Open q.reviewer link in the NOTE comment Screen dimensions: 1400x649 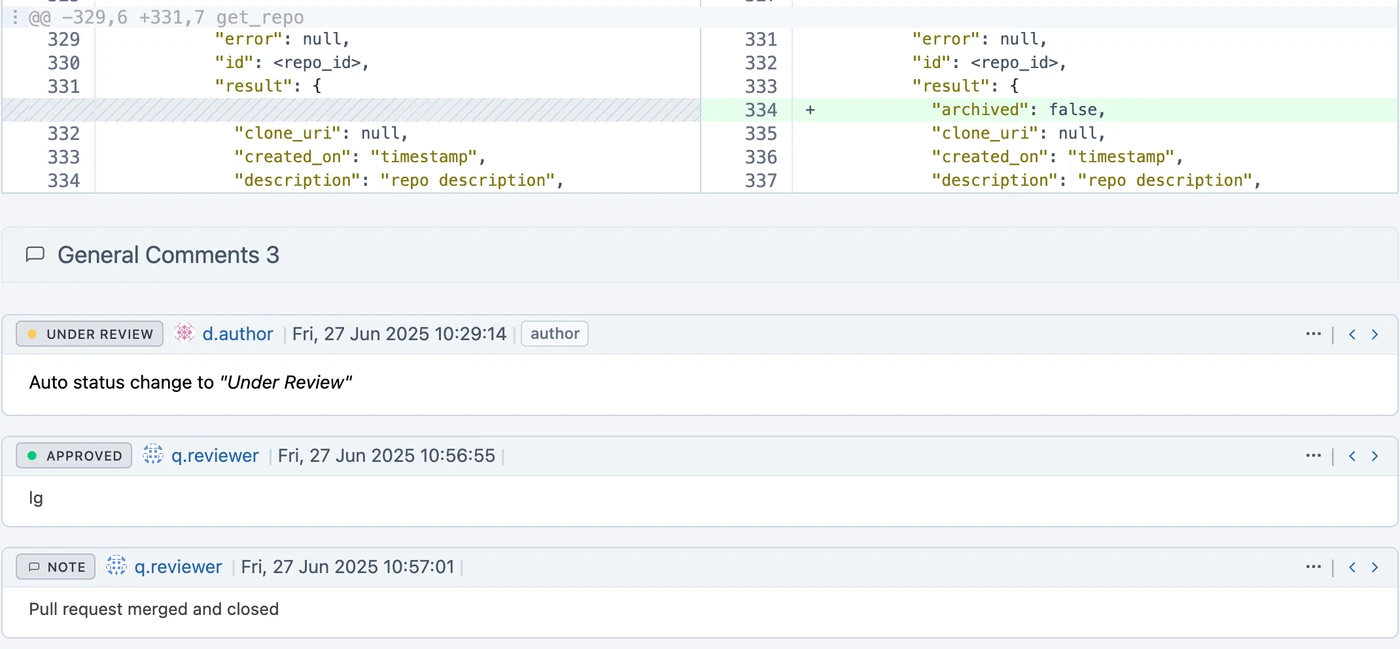(x=178, y=567)
